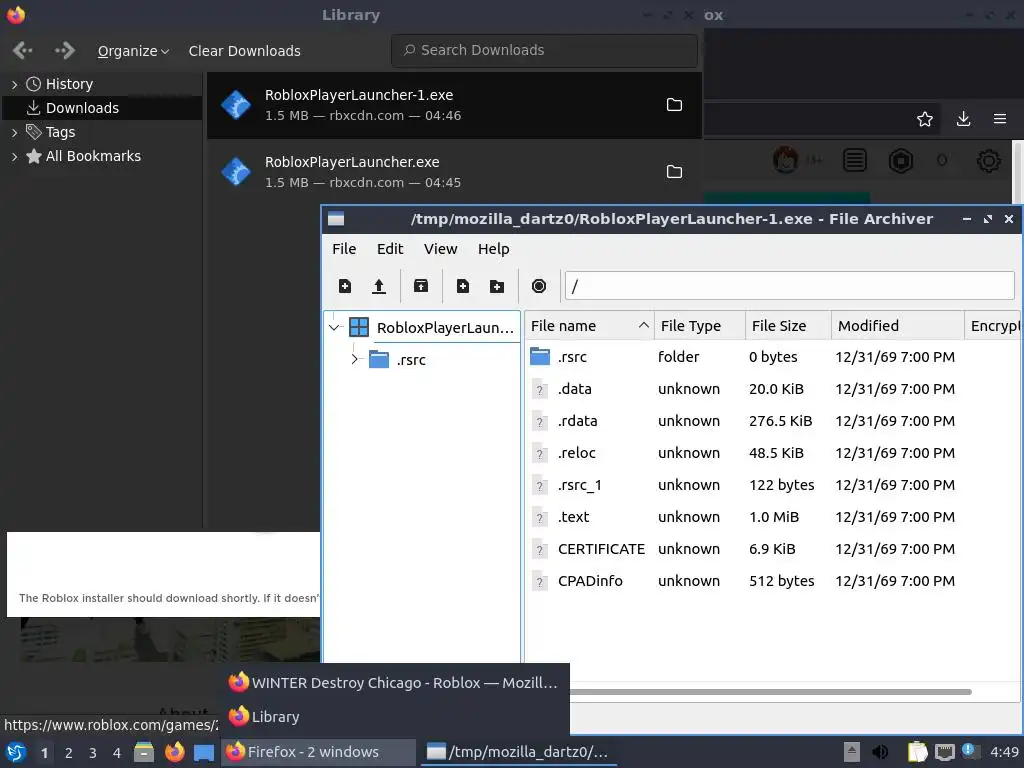Image resolution: width=1024 pixels, height=768 pixels.
Task: Select Library in taskbar window list
Action: tap(394, 717)
